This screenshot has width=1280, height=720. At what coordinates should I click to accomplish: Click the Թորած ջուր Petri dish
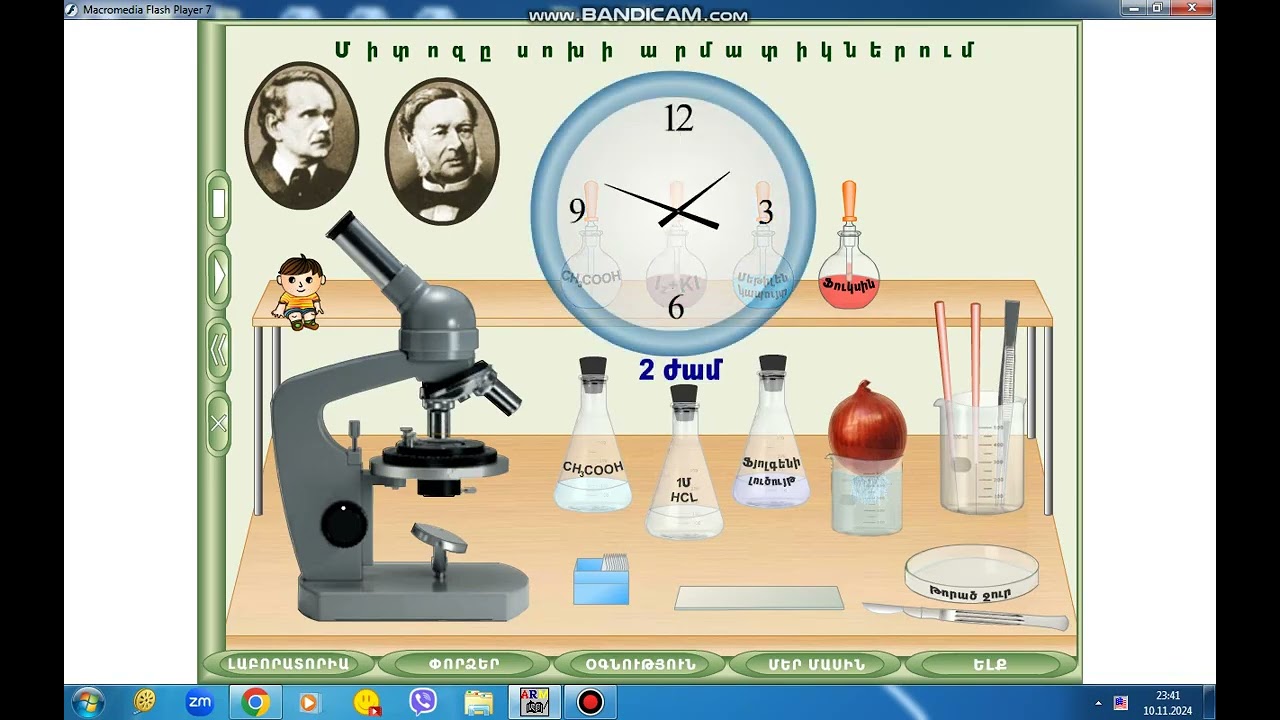pyautogui.click(x=971, y=573)
